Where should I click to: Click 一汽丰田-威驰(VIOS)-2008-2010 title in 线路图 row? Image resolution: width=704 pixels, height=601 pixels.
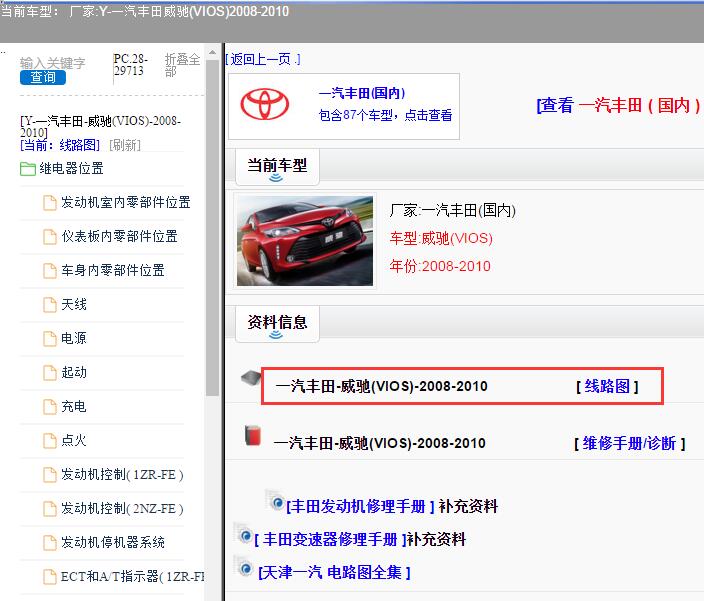(381, 386)
